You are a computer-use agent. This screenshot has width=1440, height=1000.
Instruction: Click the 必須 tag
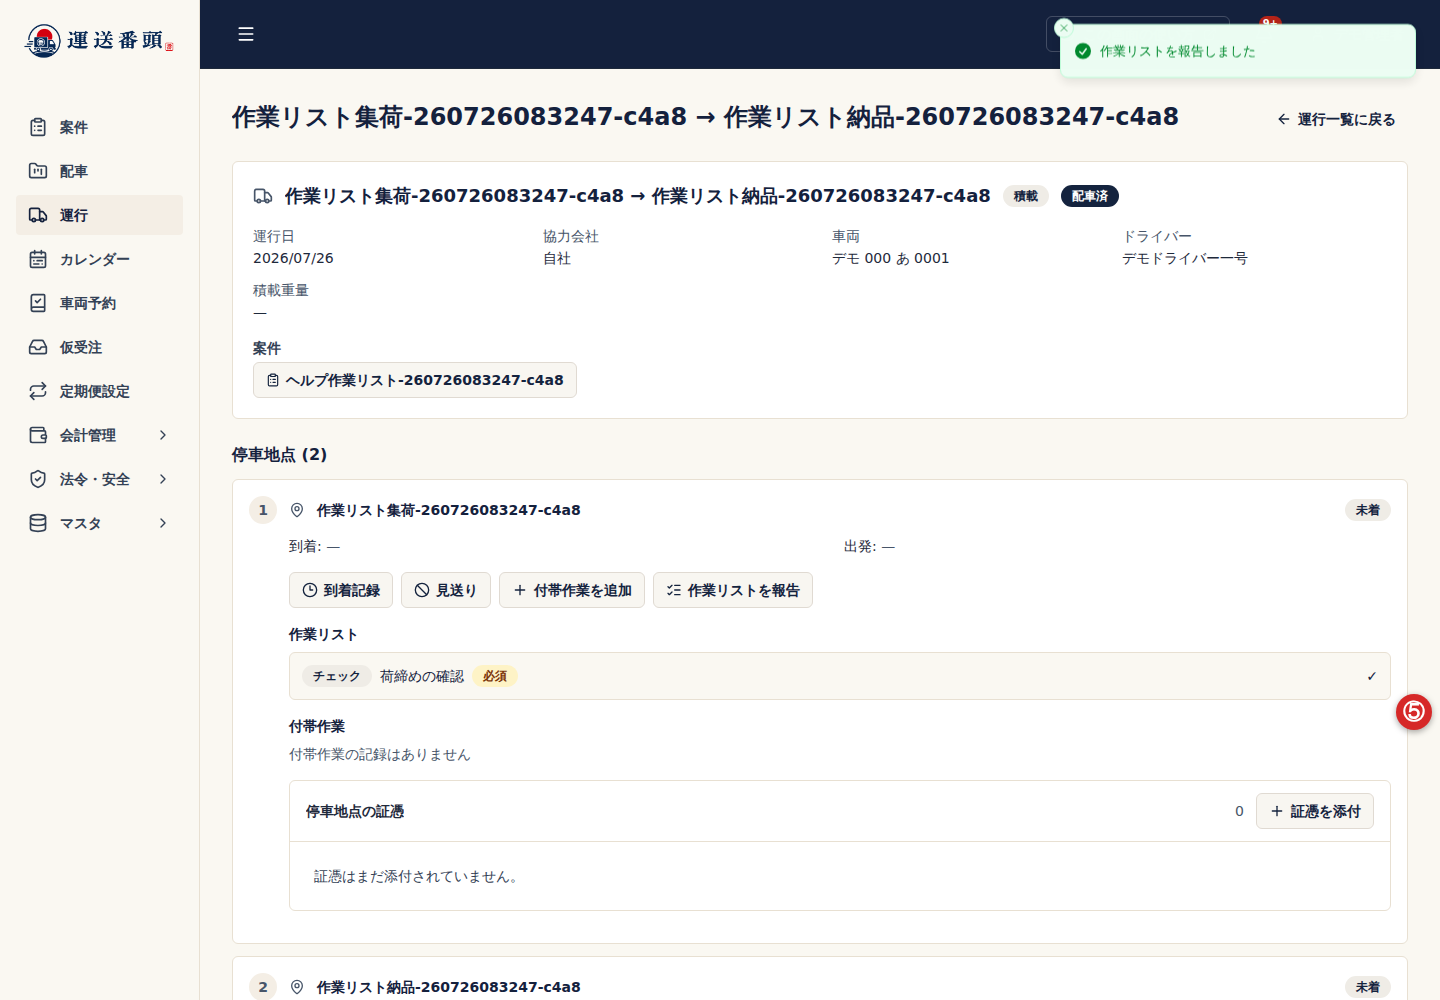tap(495, 676)
